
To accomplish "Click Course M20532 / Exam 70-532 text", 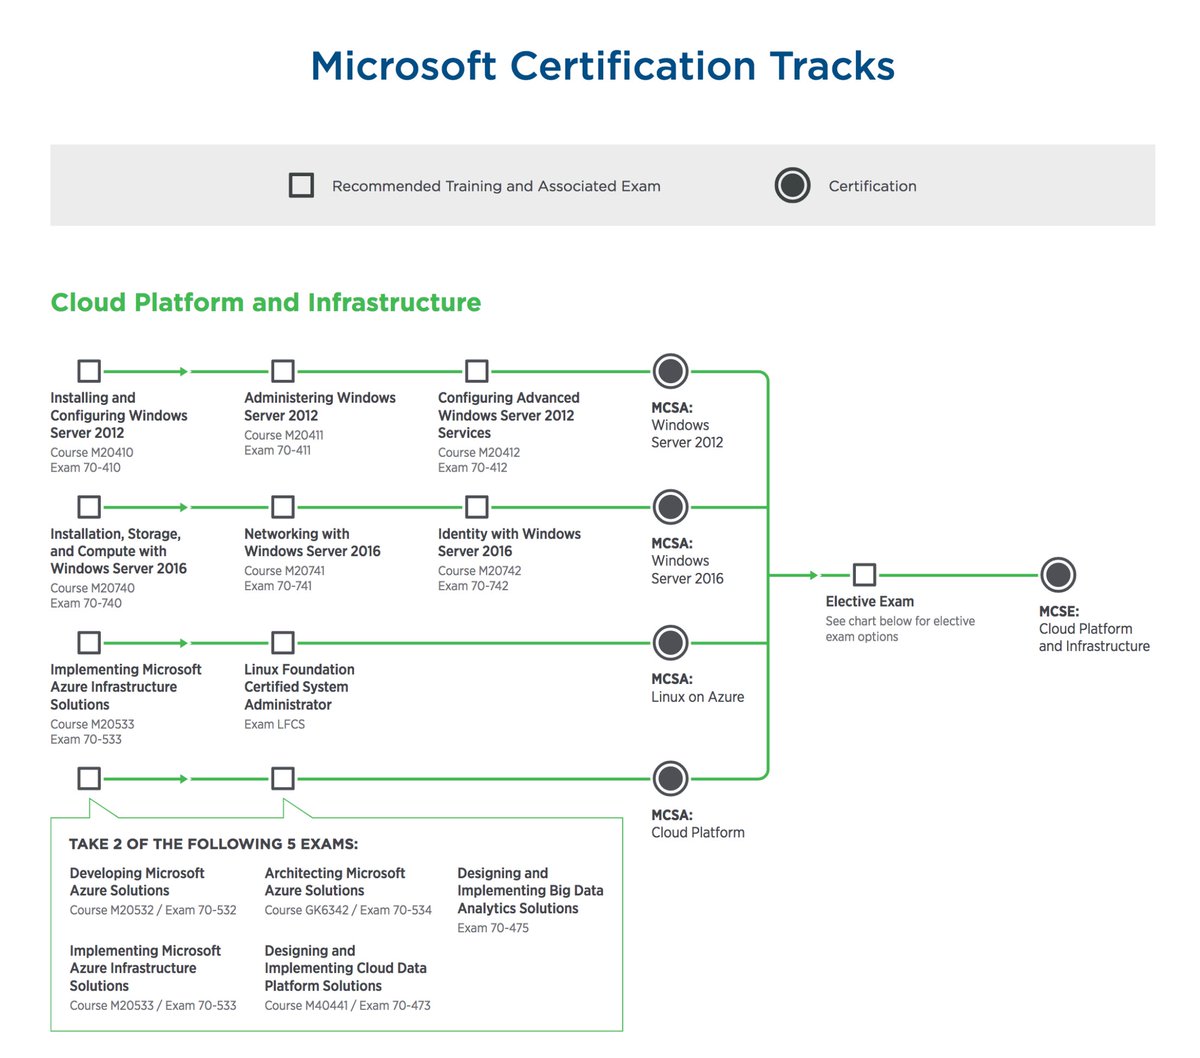I will pyautogui.click(x=153, y=911).
